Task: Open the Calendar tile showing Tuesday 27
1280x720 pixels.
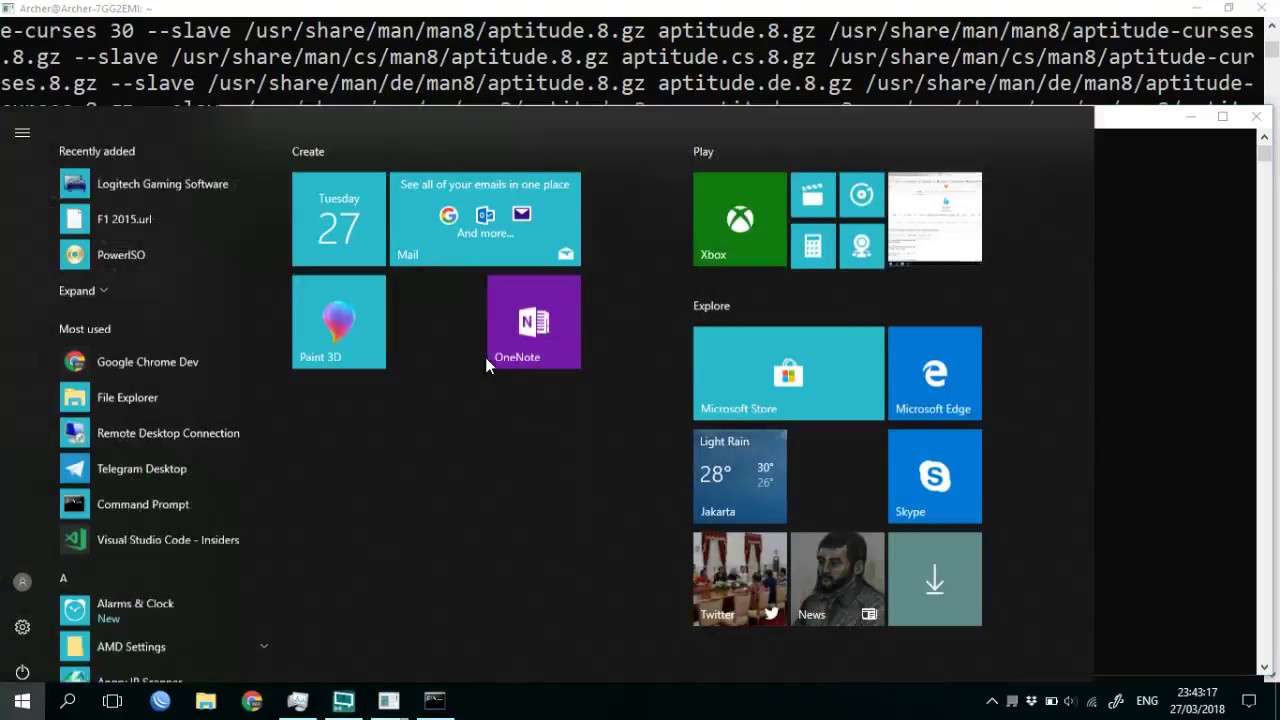Action: point(339,219)
